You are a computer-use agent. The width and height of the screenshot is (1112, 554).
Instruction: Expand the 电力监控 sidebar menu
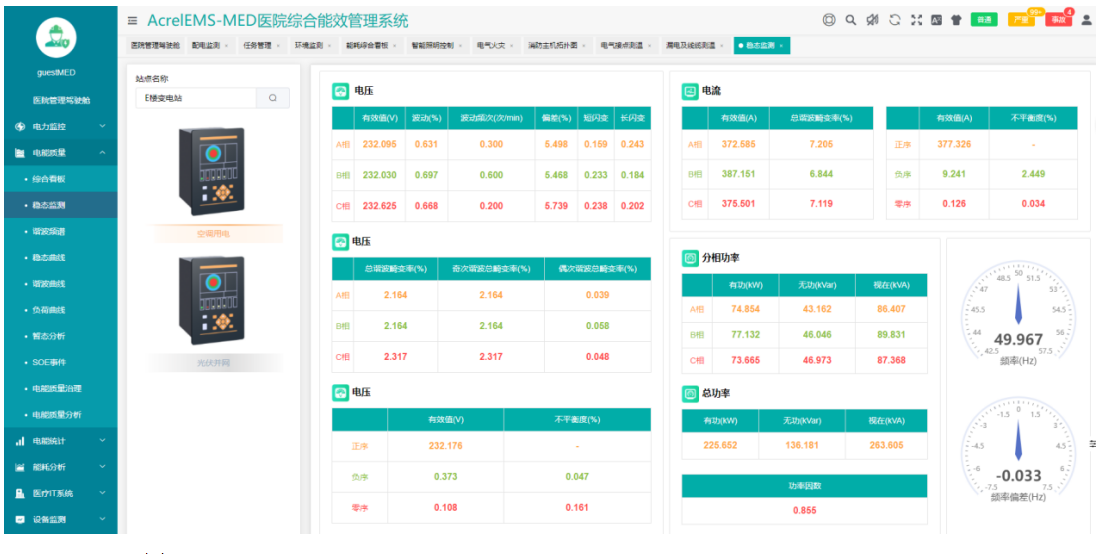(x=59, y=127)
